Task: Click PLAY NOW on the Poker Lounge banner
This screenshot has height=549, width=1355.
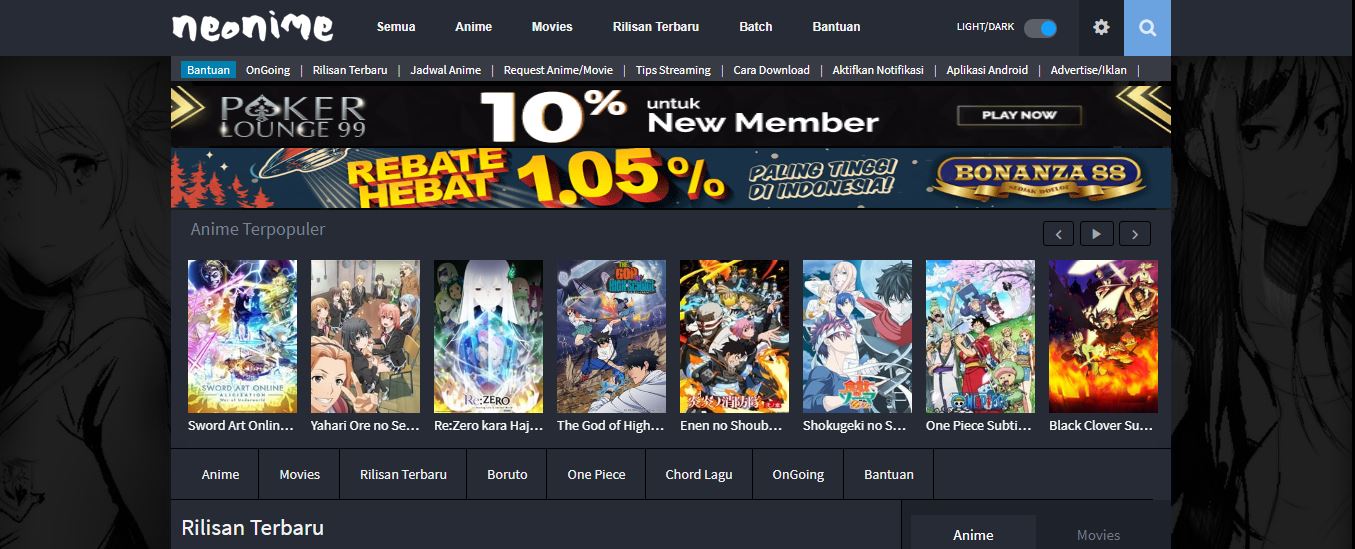Action: [1019, 115]
